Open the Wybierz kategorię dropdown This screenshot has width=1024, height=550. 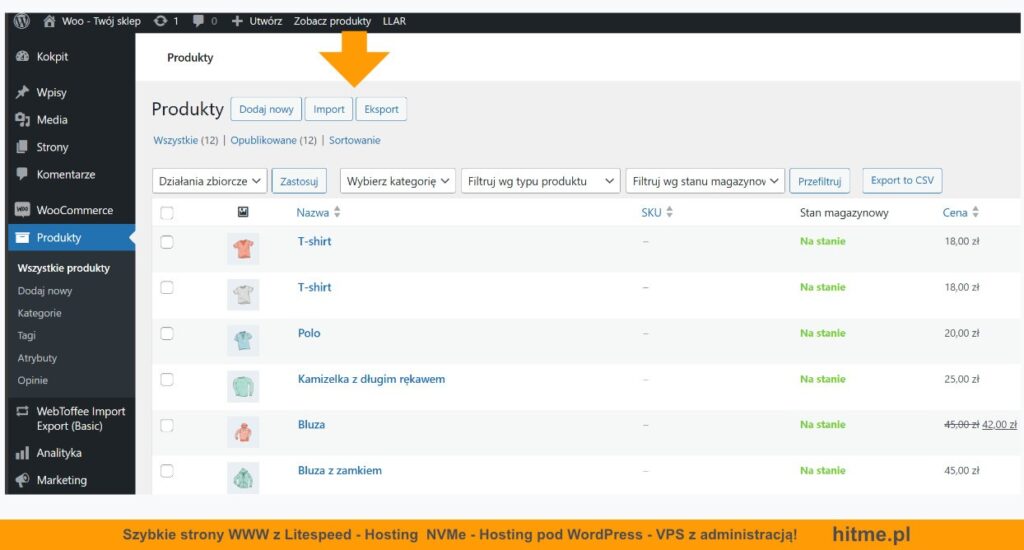398,181
